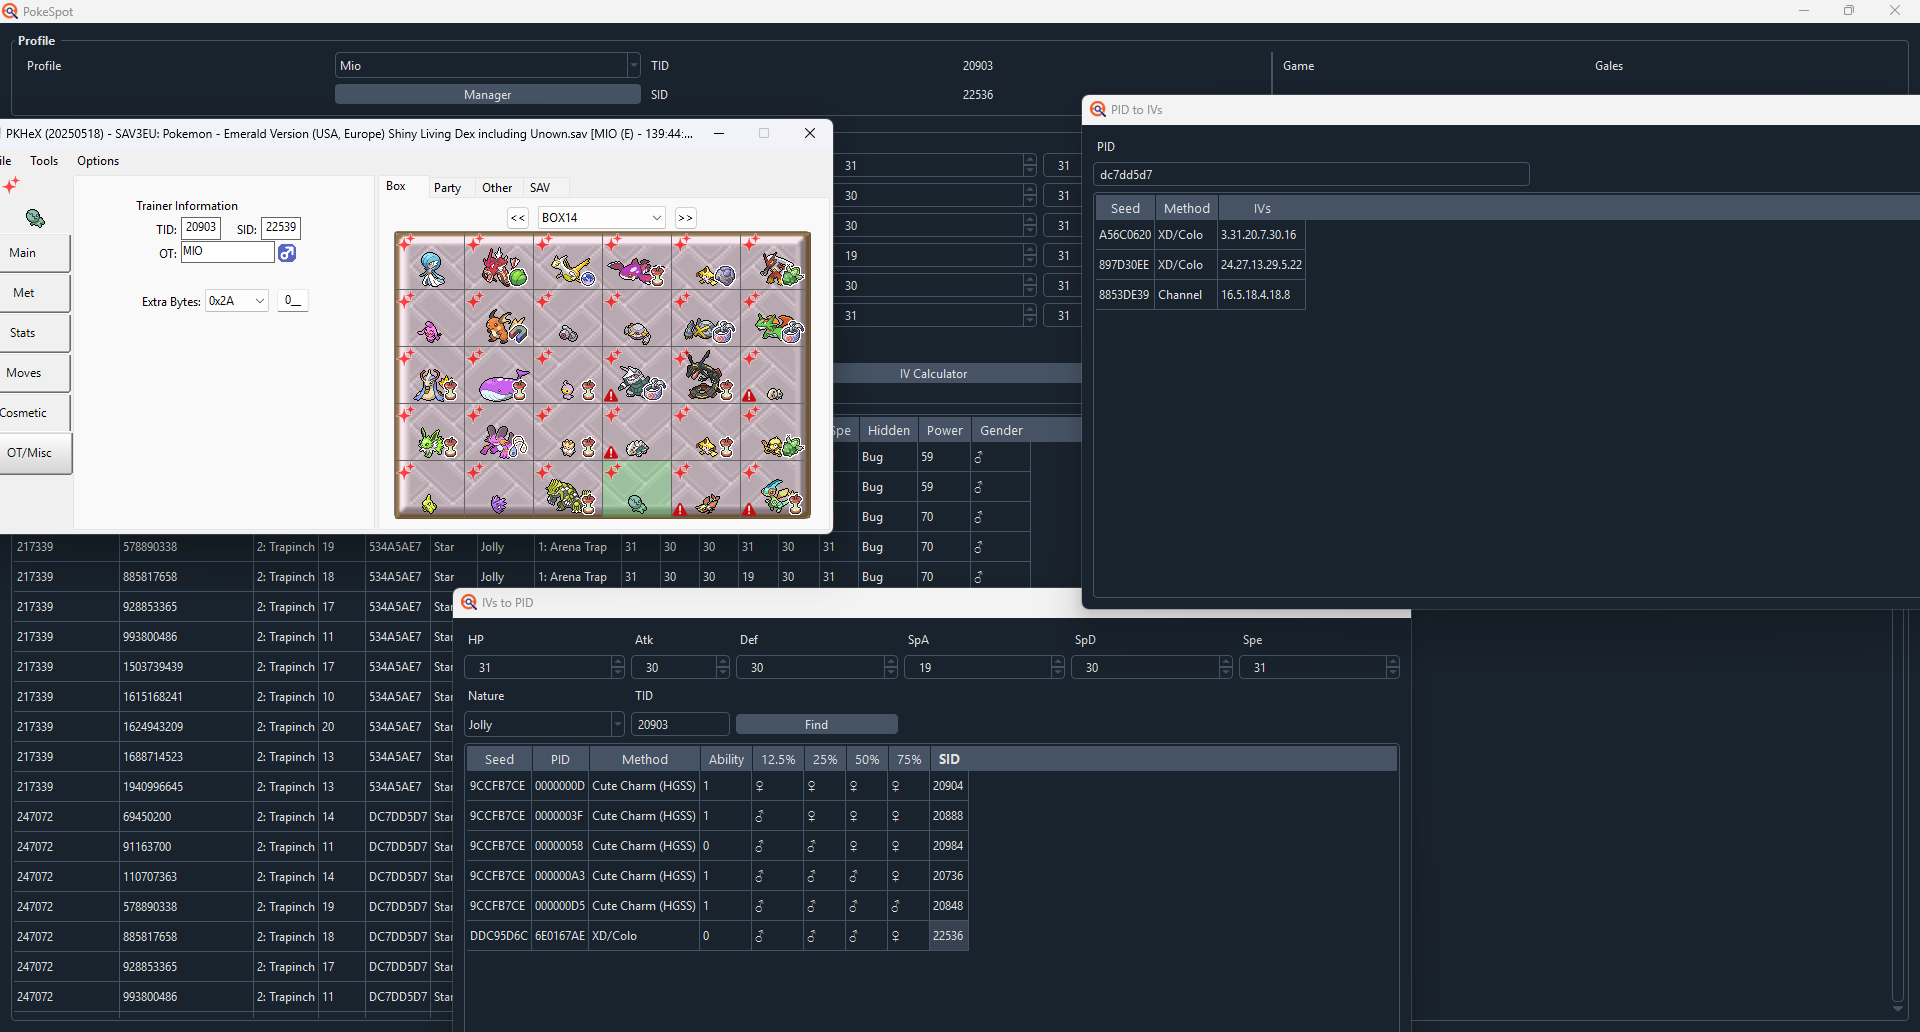Go to the previous box with << button

click(x=517, y=218)
